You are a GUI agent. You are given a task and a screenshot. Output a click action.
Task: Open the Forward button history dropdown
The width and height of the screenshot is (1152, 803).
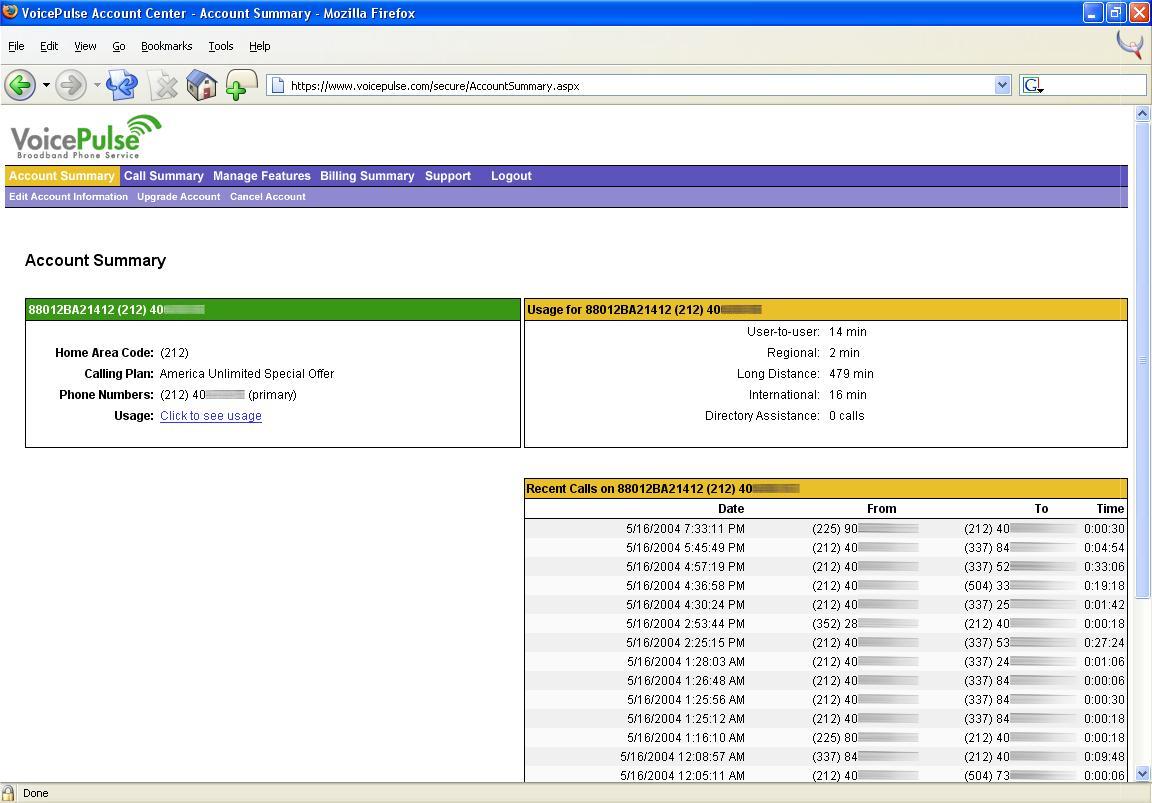[96, 85]
